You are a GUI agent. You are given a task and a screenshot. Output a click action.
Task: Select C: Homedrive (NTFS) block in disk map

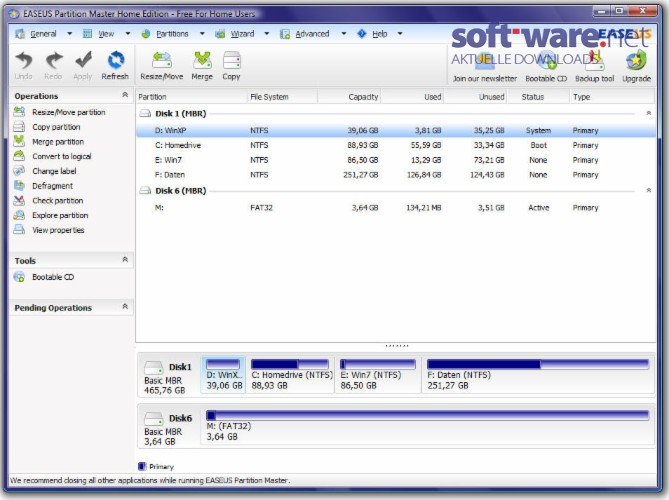pos(291,375)
